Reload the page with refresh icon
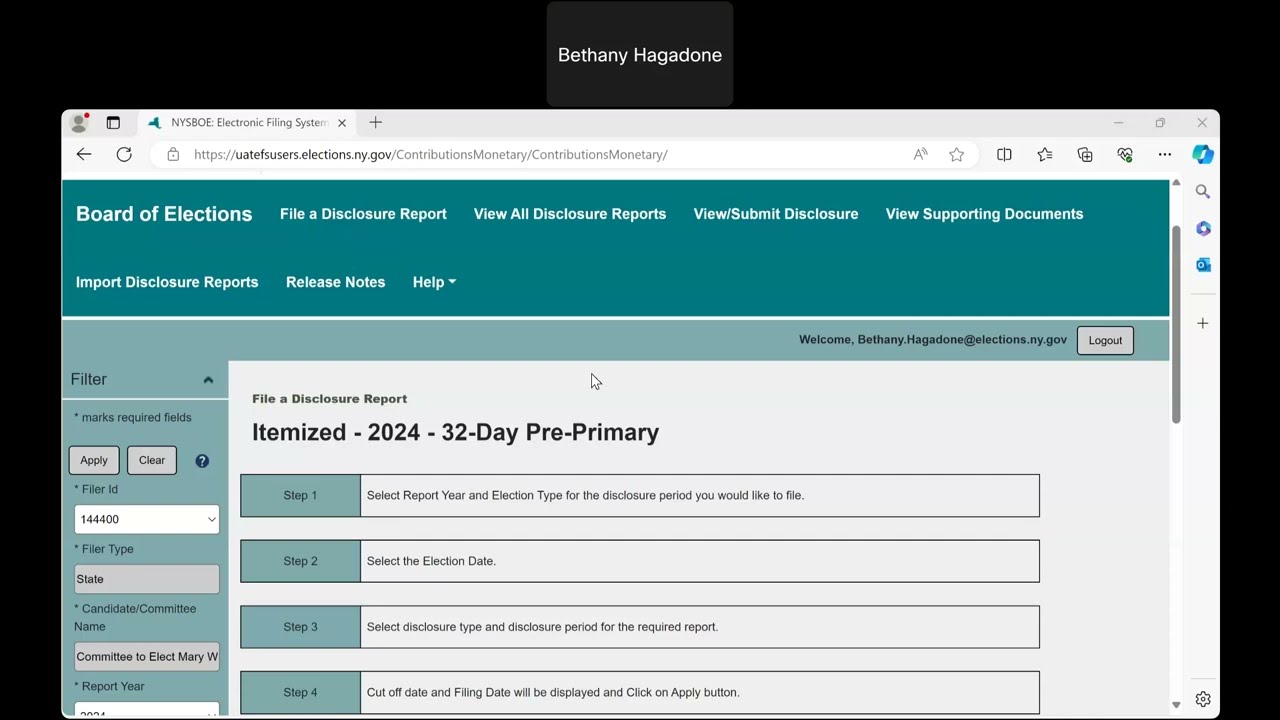The width and height of the screenshot is (1280, 720). 124,154
